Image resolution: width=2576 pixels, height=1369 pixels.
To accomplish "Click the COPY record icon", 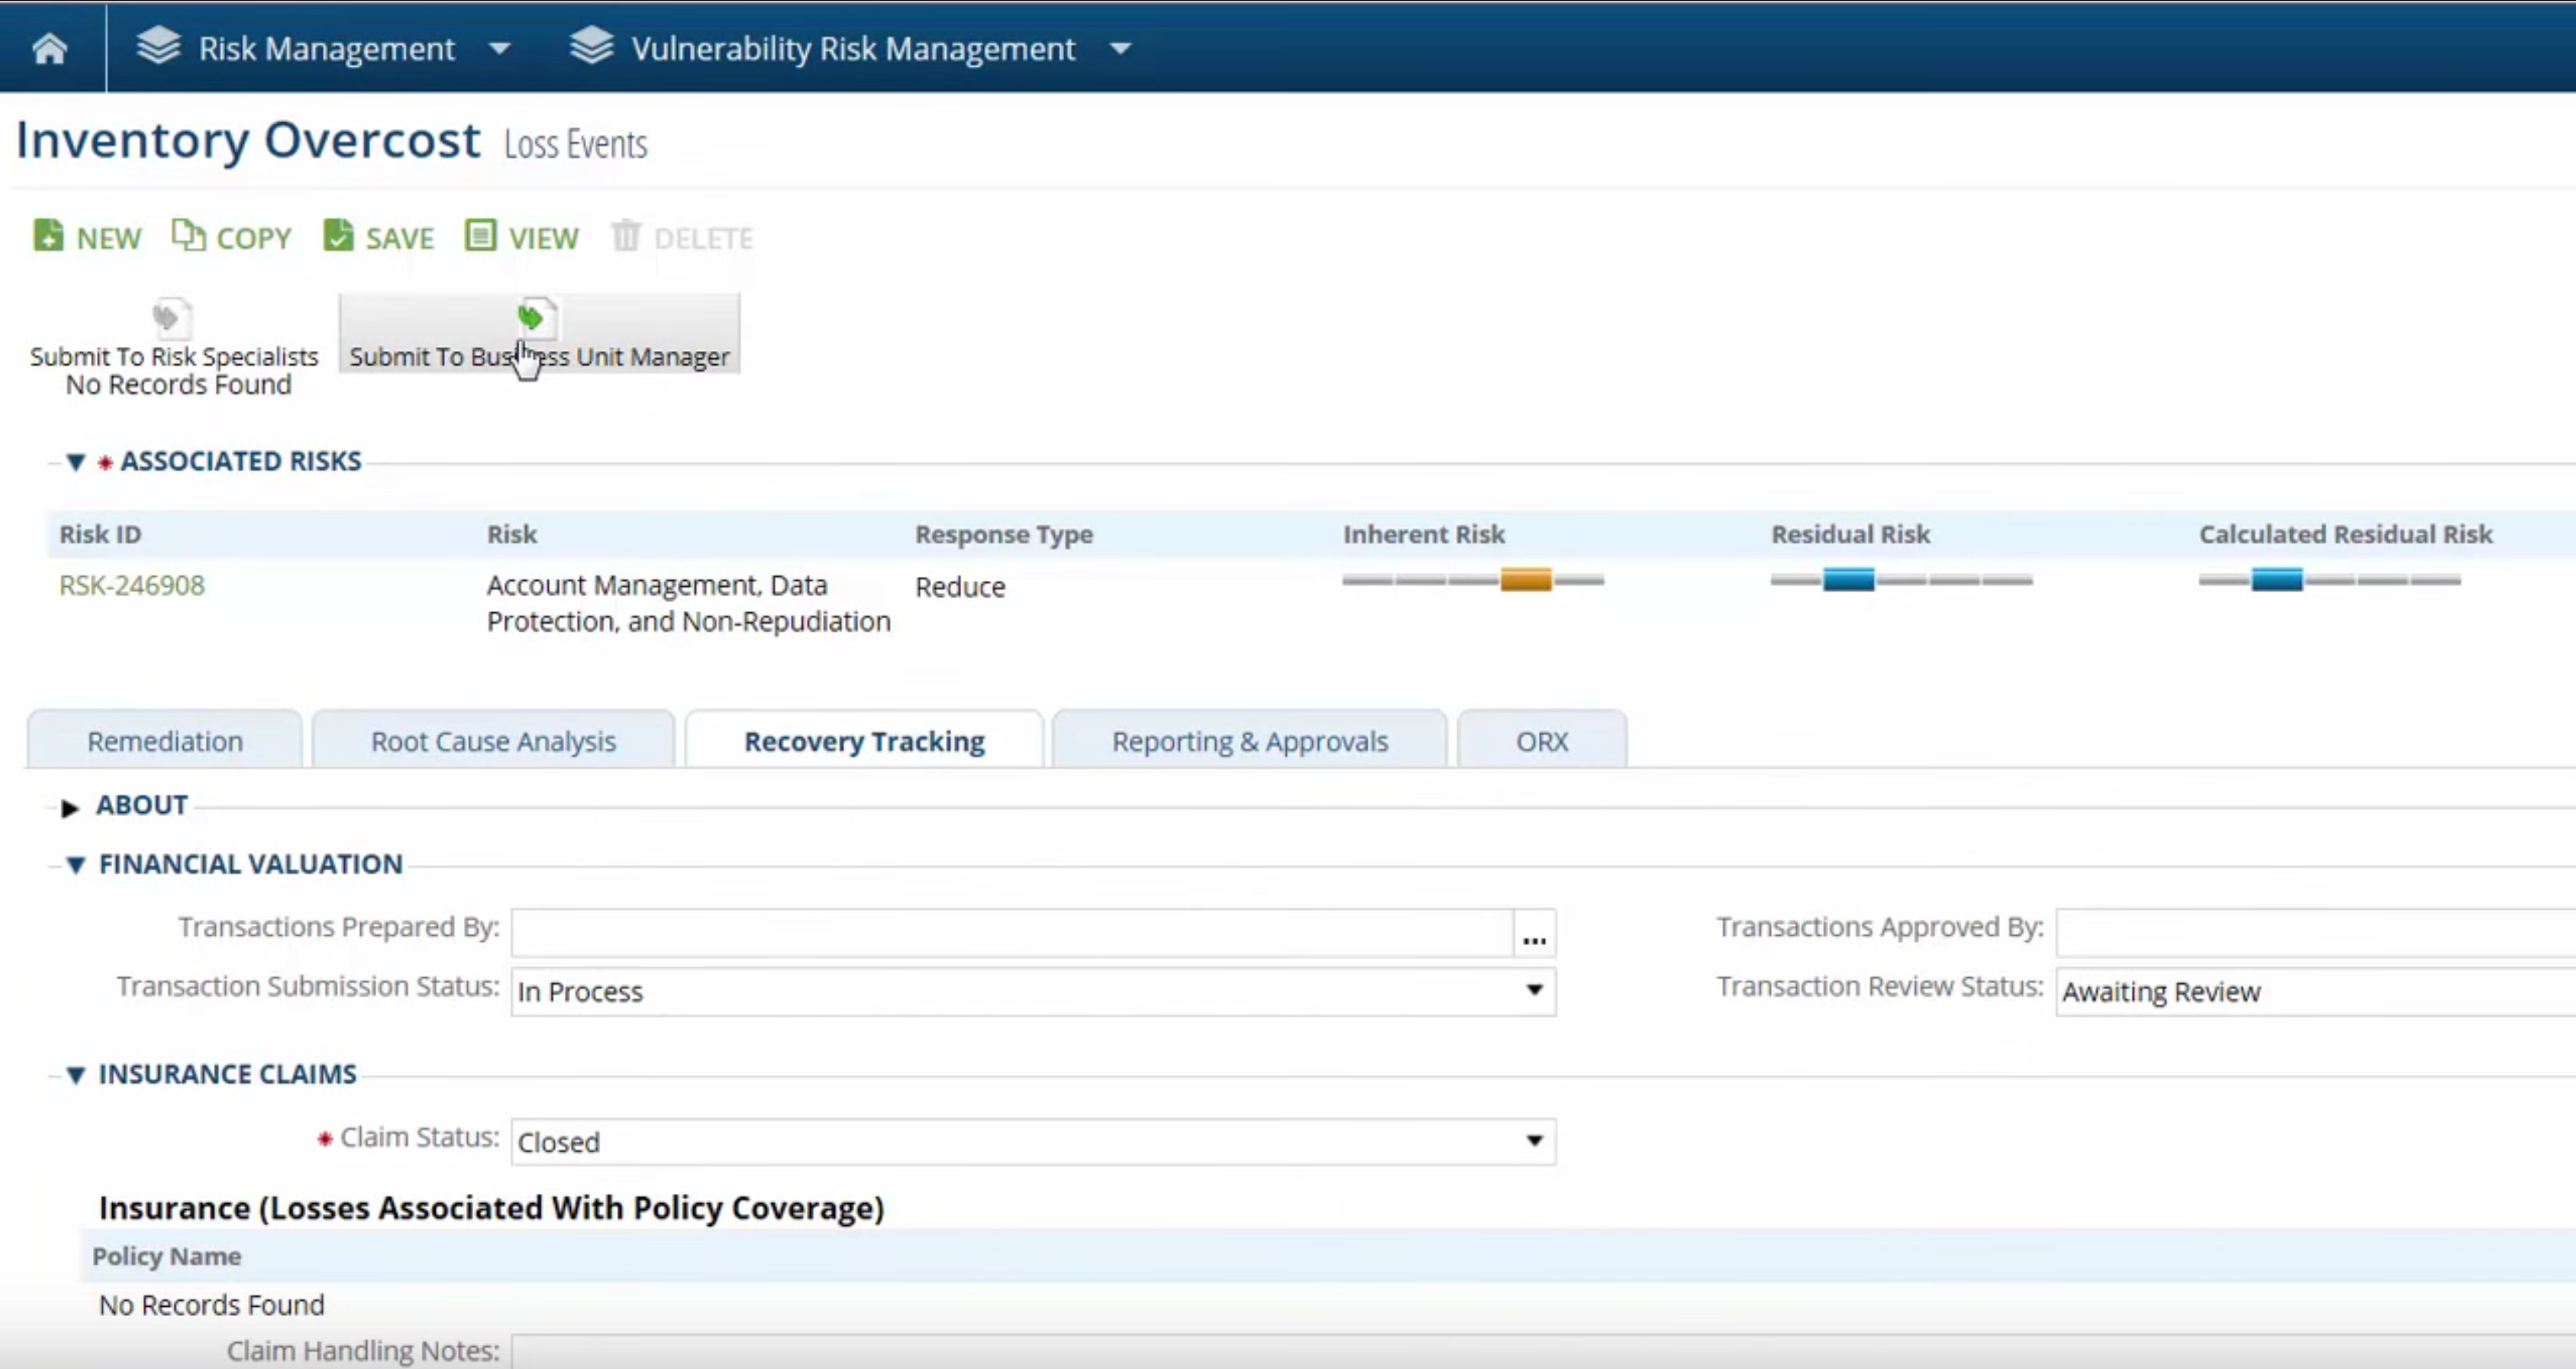I will point(187,236).
